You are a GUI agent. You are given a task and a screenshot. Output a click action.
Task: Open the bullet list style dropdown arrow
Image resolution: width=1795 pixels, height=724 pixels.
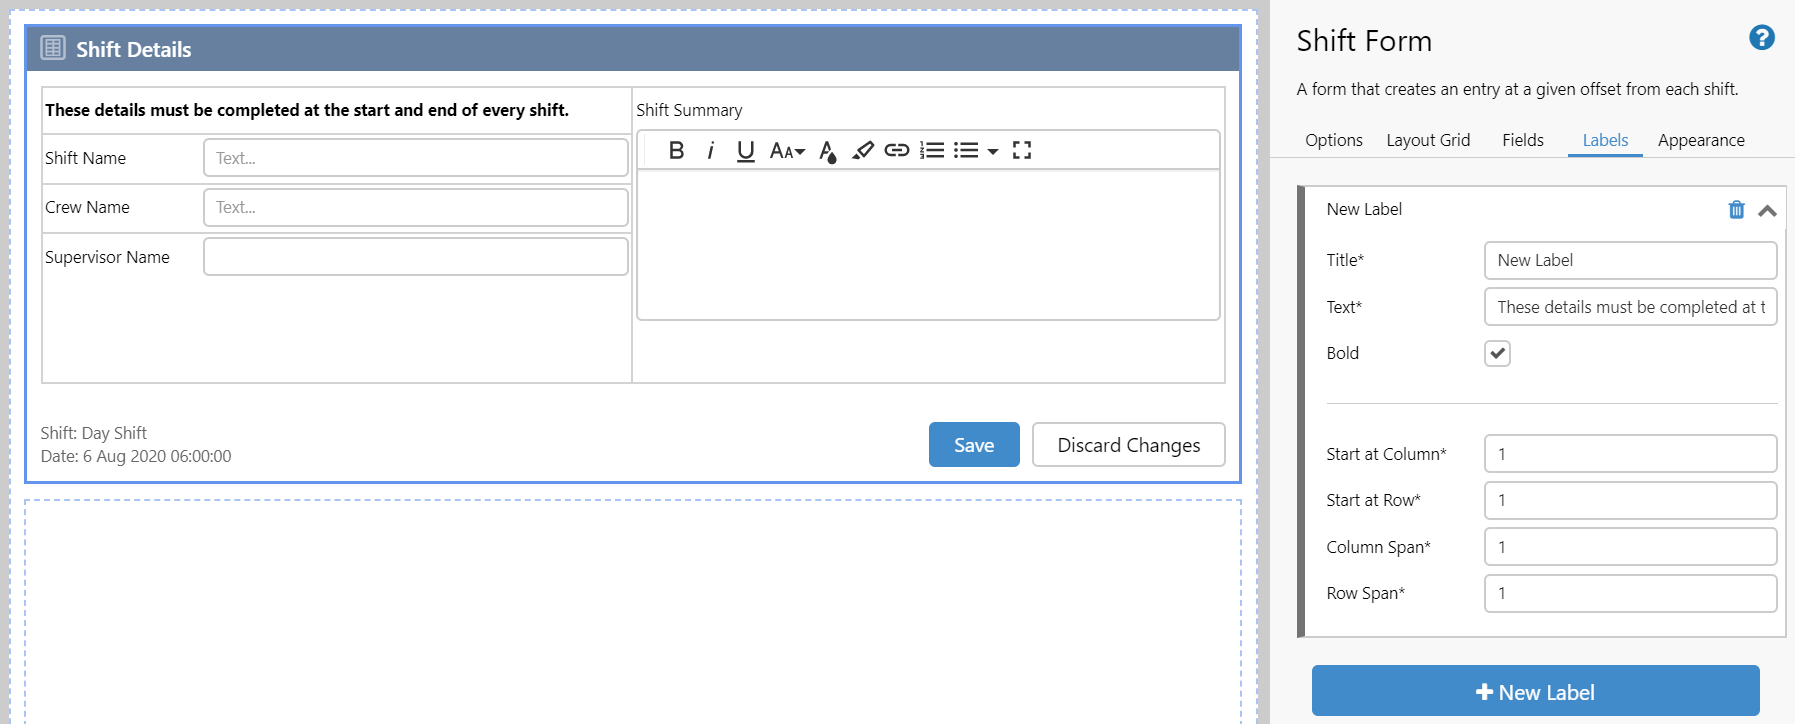(993, 151)
